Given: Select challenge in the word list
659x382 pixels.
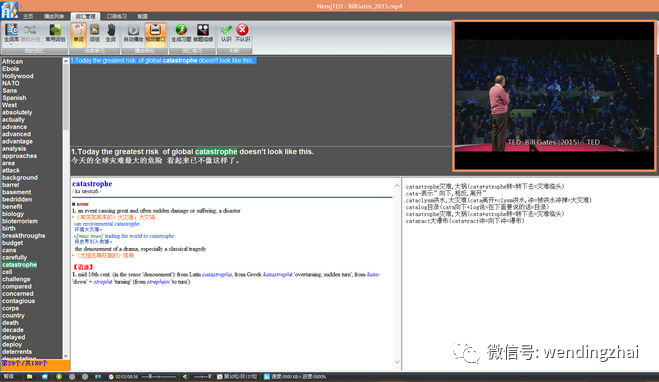Looking at the screenshot, I should coord(16,279).
